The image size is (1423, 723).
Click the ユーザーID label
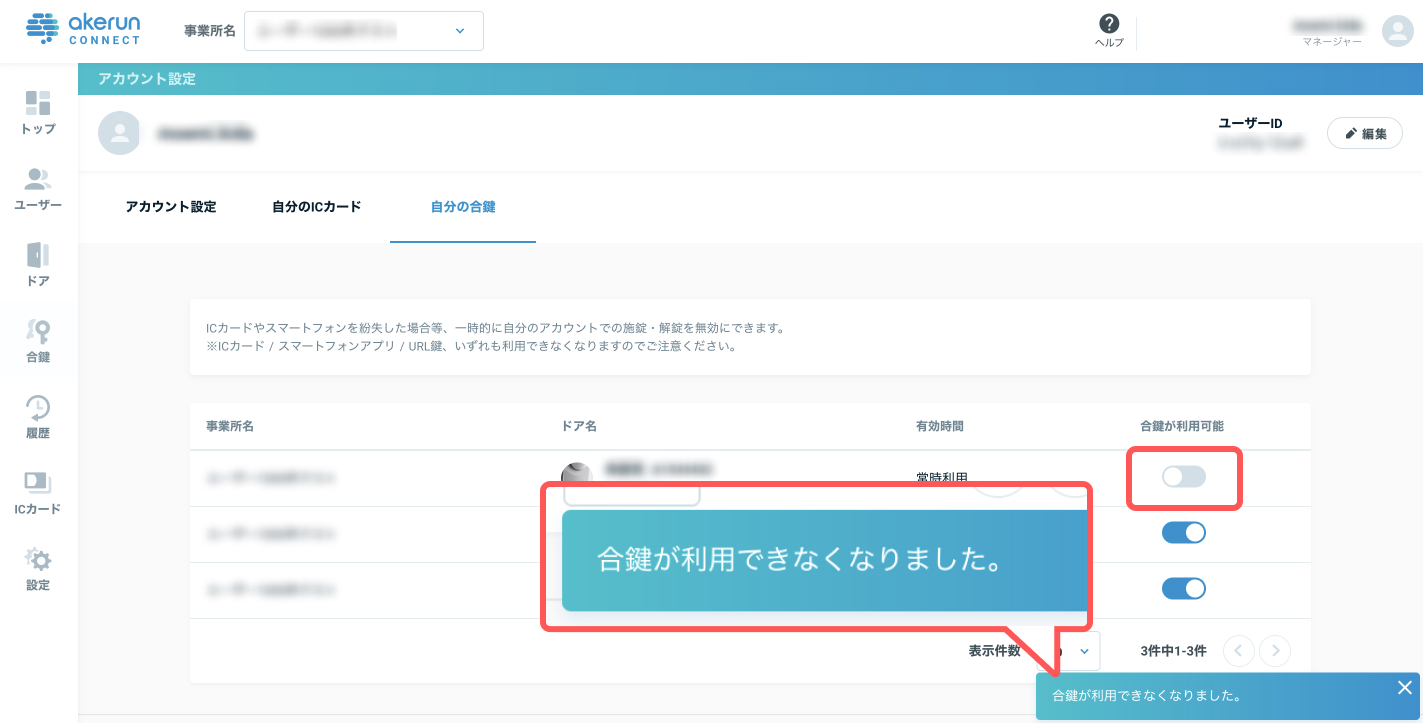click(x=1250, y=123)
